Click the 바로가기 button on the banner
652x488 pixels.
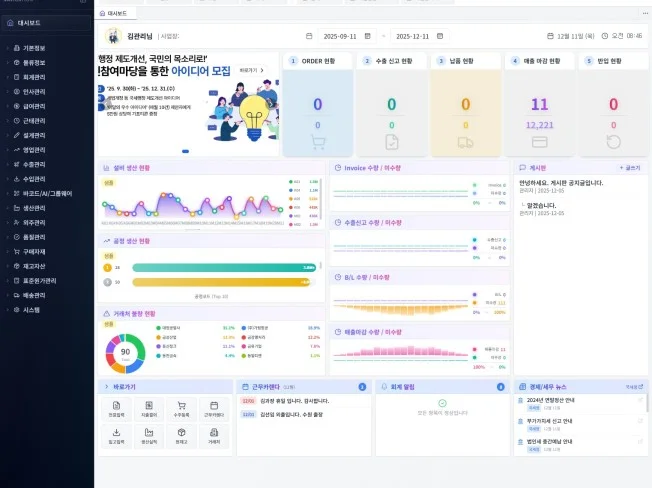(x=252, y=71)
